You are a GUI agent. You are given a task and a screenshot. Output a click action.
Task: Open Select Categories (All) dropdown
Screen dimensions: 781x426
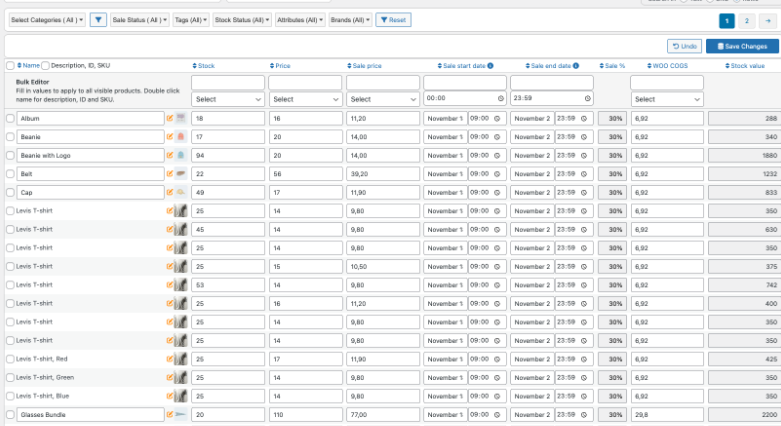point(47,20)
